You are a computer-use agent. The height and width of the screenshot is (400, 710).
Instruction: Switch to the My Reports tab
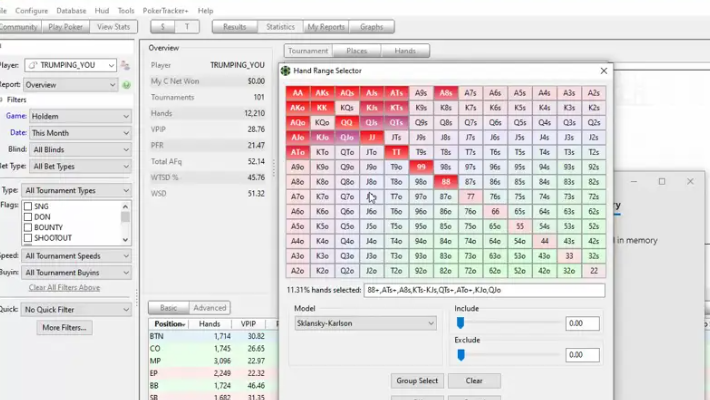coord(326,27)
